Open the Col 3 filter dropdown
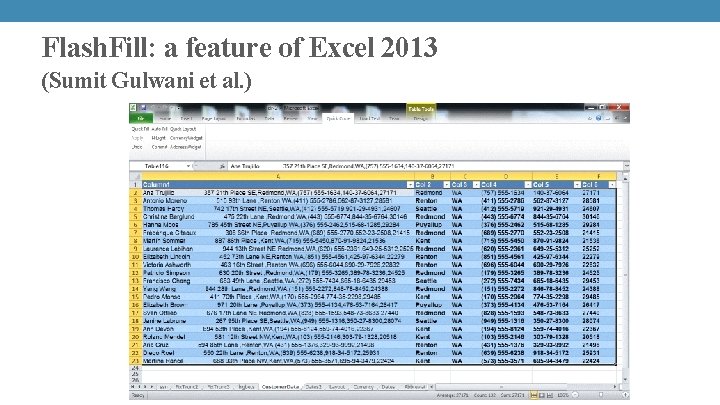720x405 pixels. click(x=476, y=185)
